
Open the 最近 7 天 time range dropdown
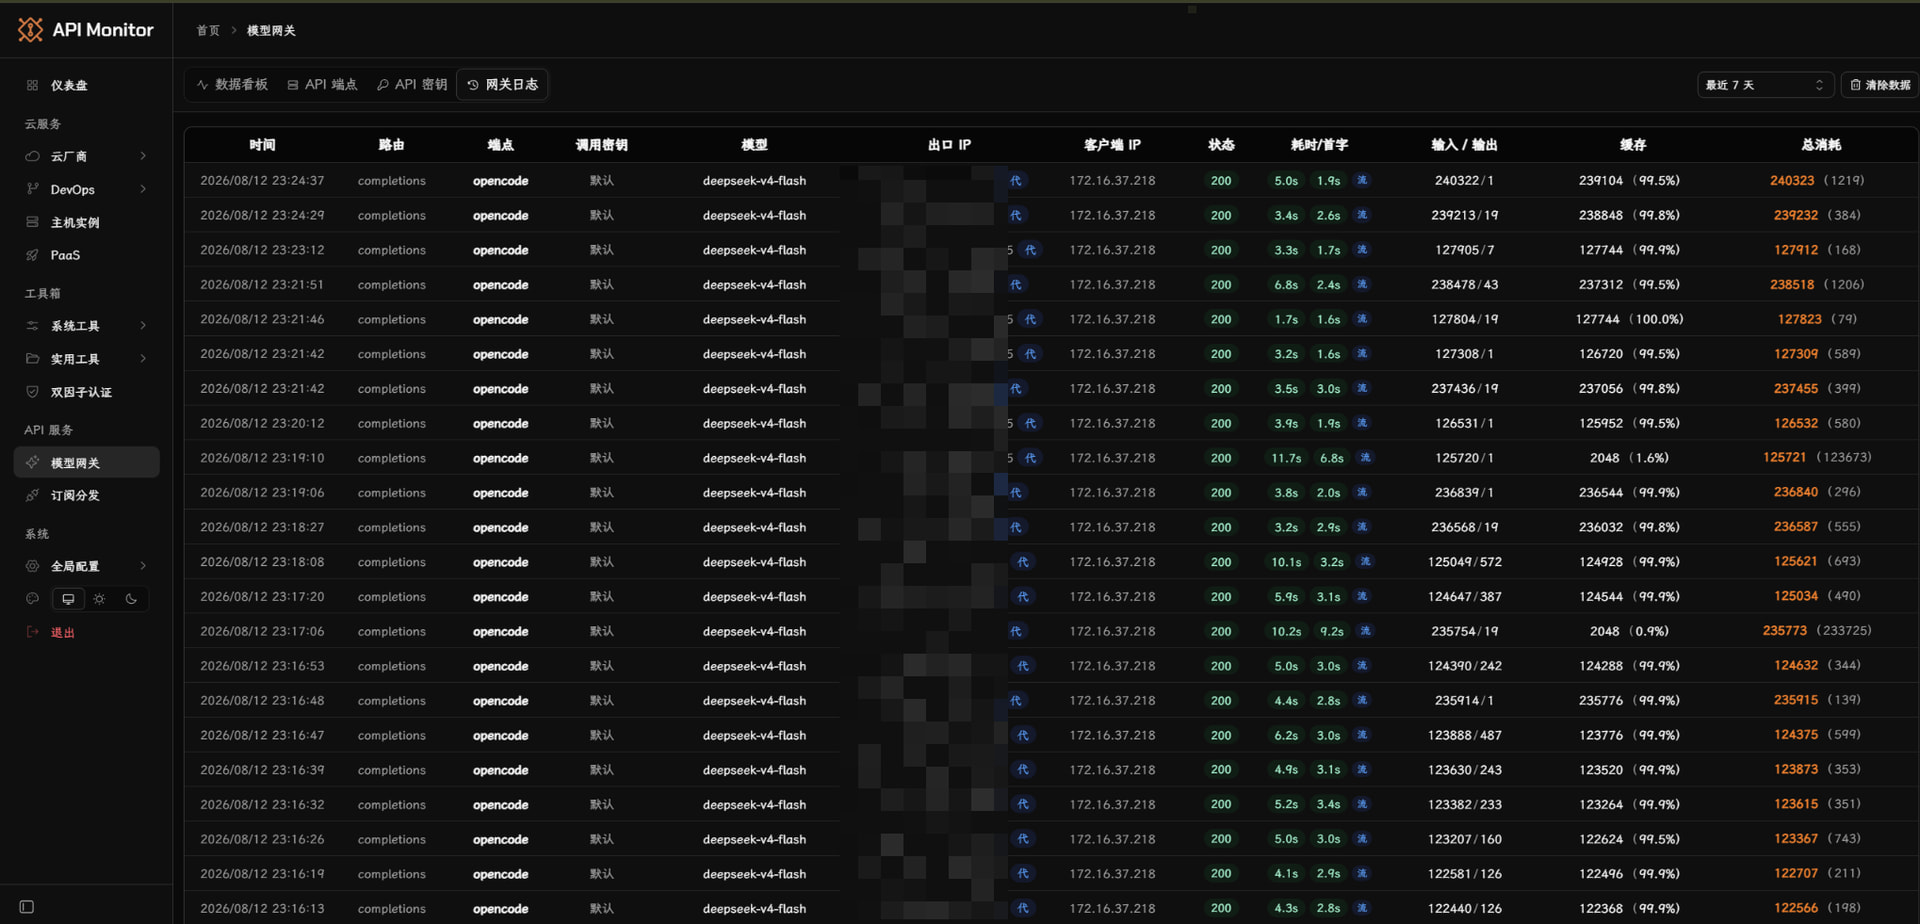[x=1765, y=85]
